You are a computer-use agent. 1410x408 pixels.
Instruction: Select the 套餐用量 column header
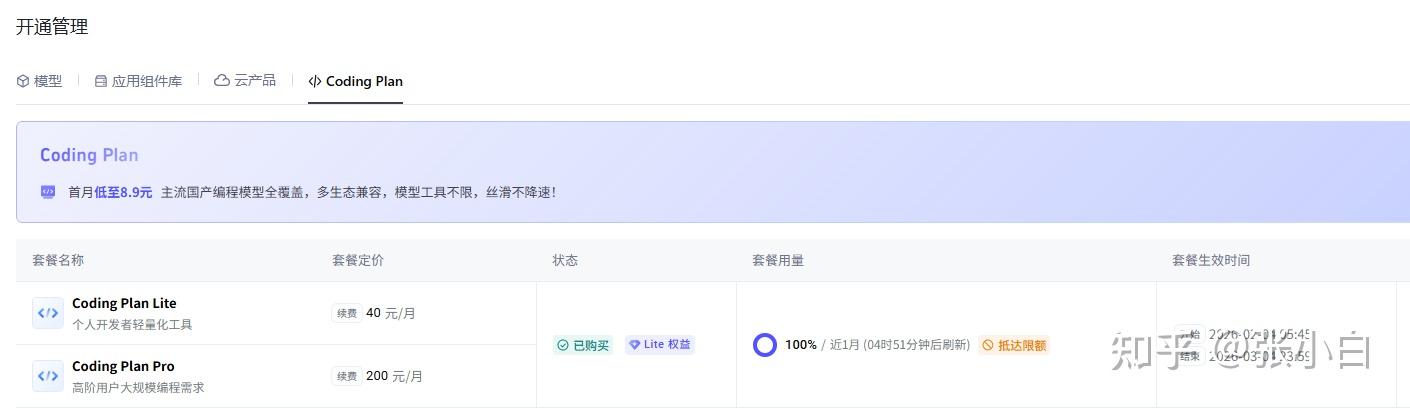(x=778, y=260)
